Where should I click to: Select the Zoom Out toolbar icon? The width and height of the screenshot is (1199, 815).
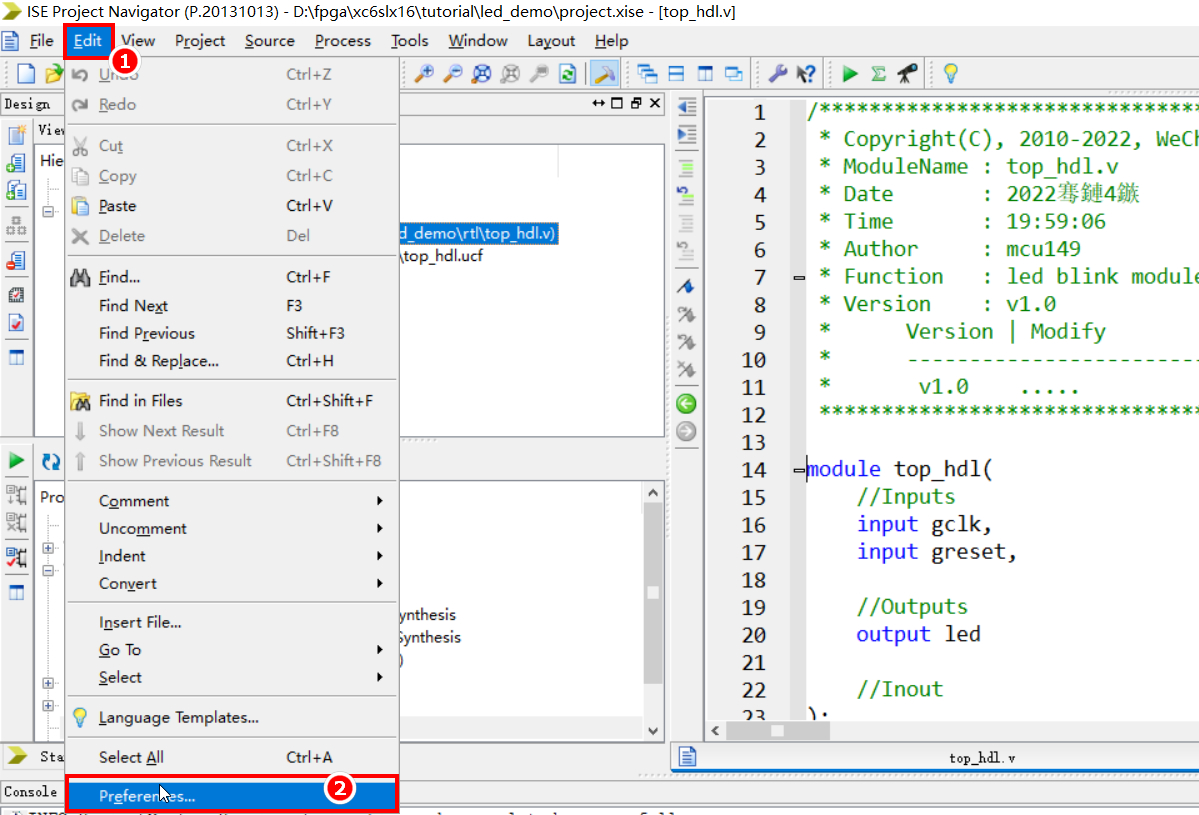coord(454,73)
